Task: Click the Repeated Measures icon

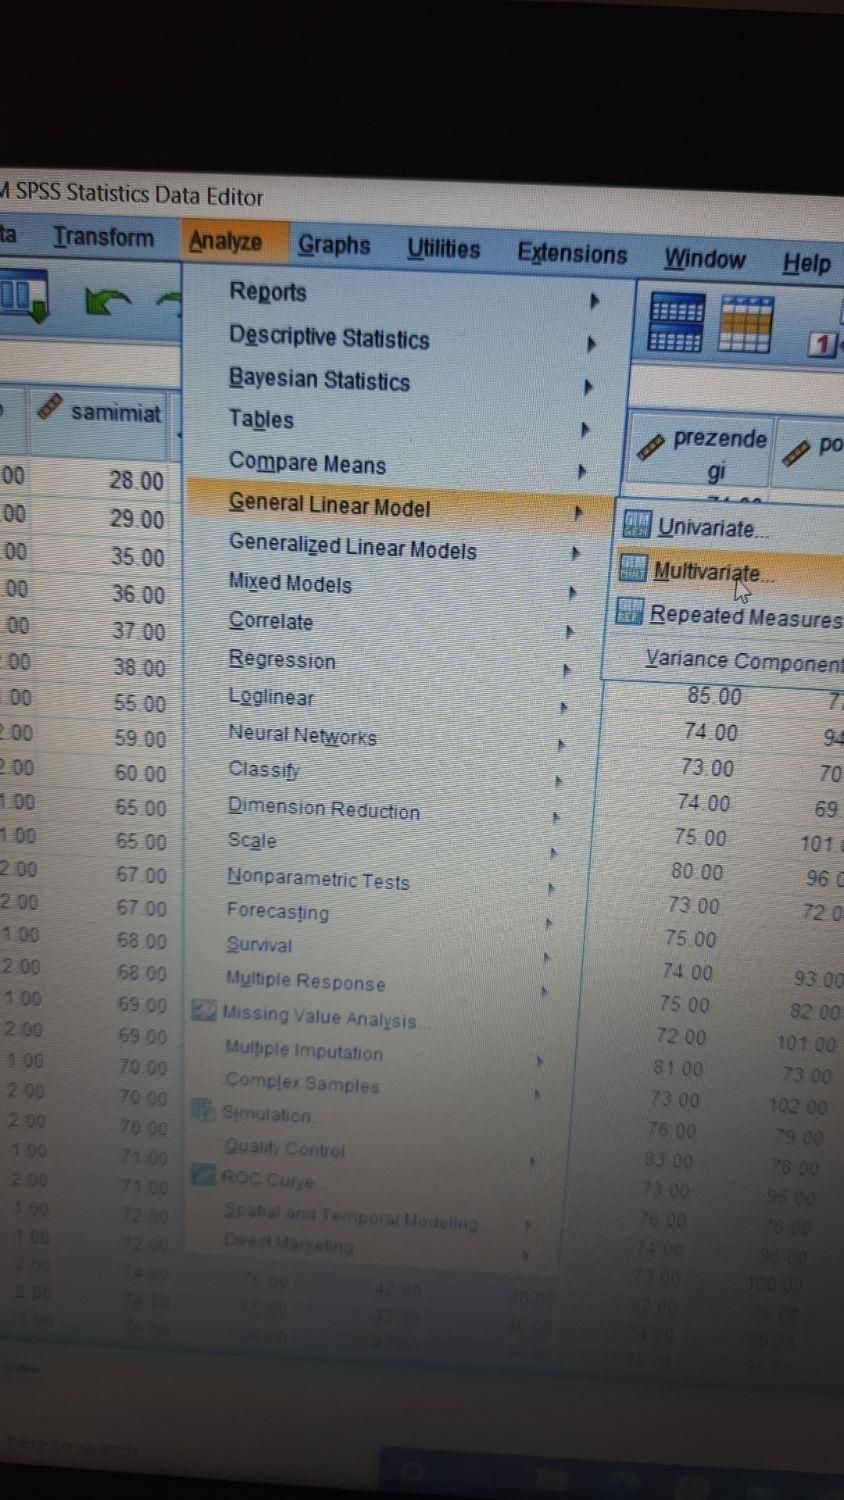Action: coord(629,610)
